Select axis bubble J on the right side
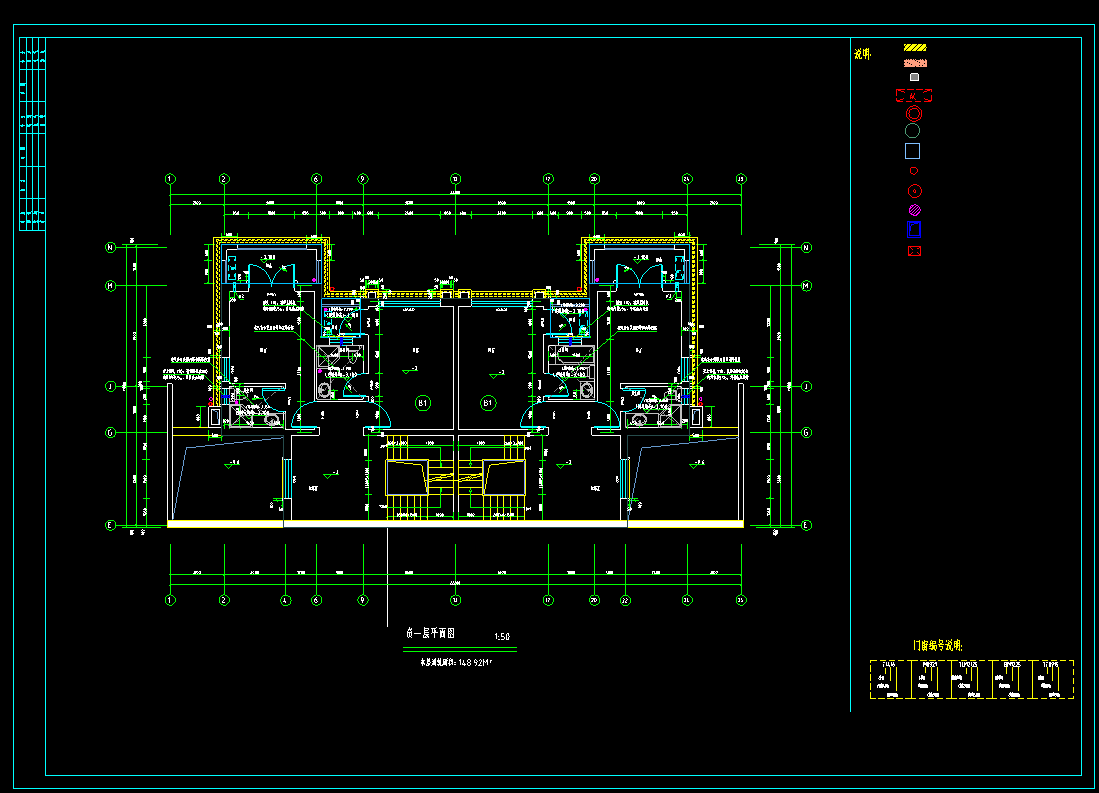Image resolution: width=1099 pixels, height=793 pixels. pyautogui.click(x=806, y=386)
